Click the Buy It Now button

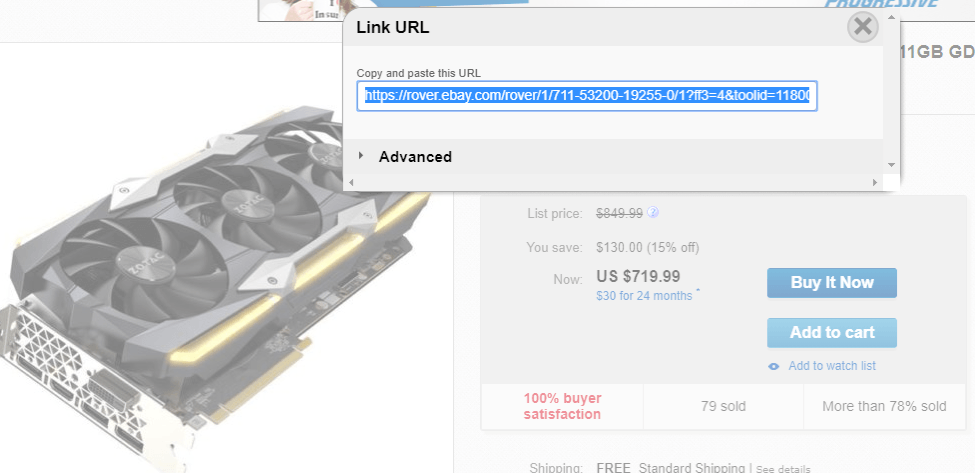[831, 283]
